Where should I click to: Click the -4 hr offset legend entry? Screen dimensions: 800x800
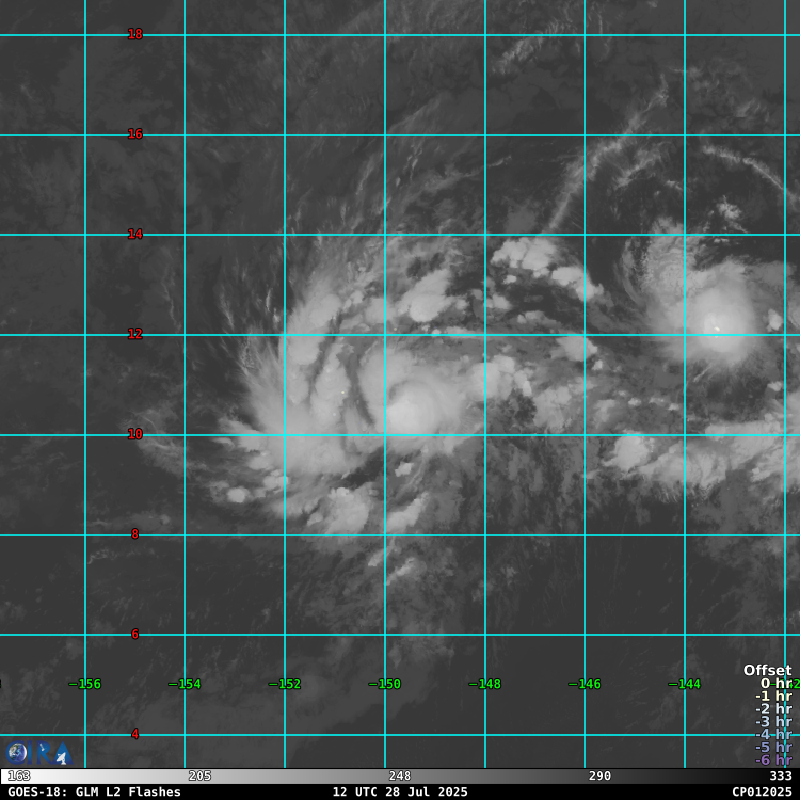pos(773,735)
